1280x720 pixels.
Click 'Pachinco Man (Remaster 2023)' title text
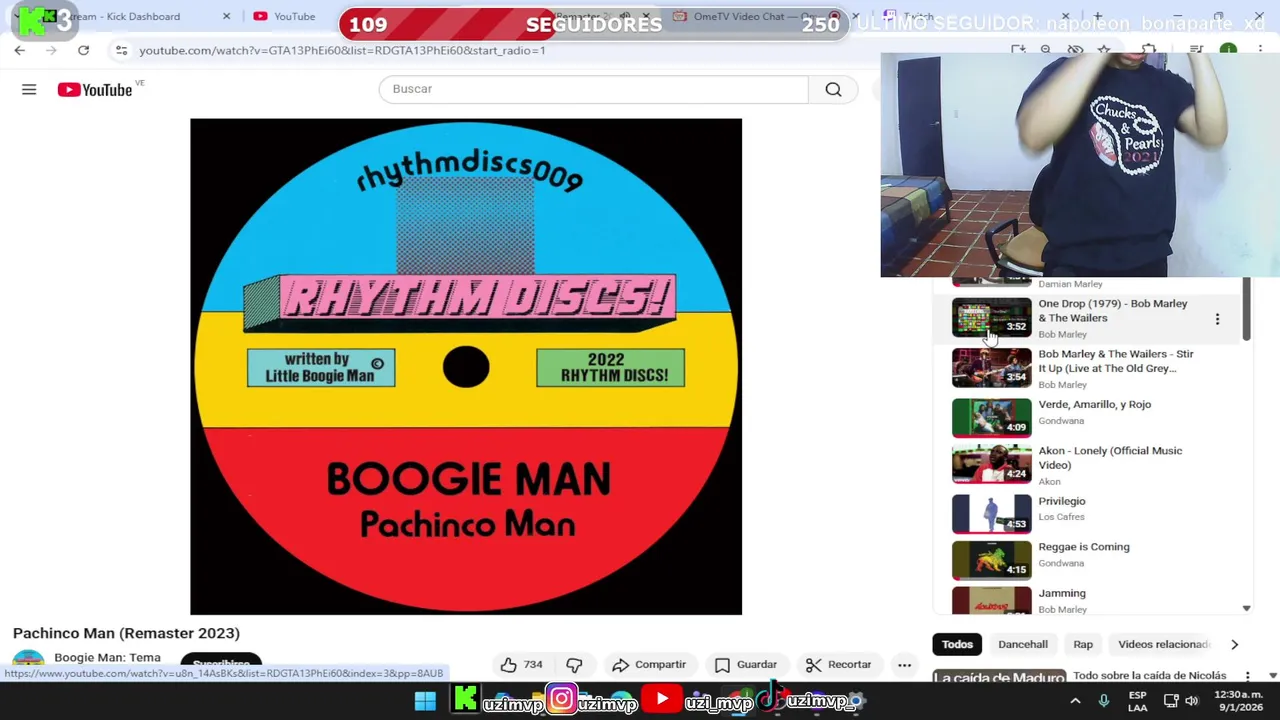coord(126,633)
